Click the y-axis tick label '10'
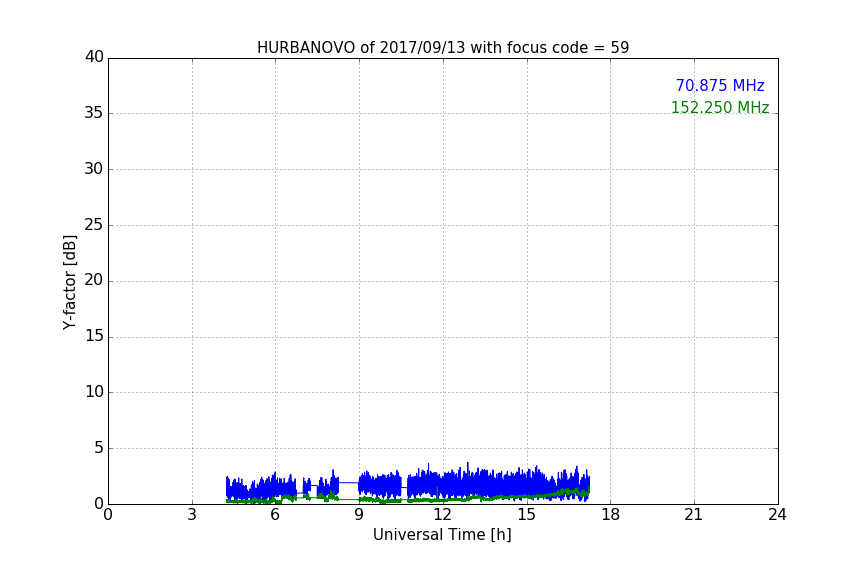Image resolution: width=864 pixels, height=576 pixels. [x=94, y=392]
